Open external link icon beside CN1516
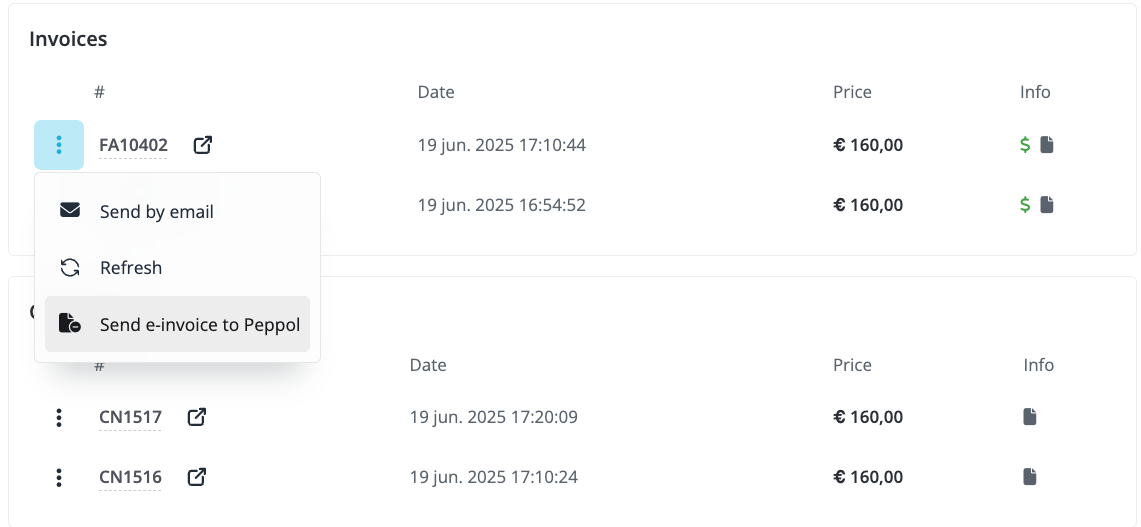This screenshot has width=1141, height=527. pyautogui.click(x=197, y=477)
